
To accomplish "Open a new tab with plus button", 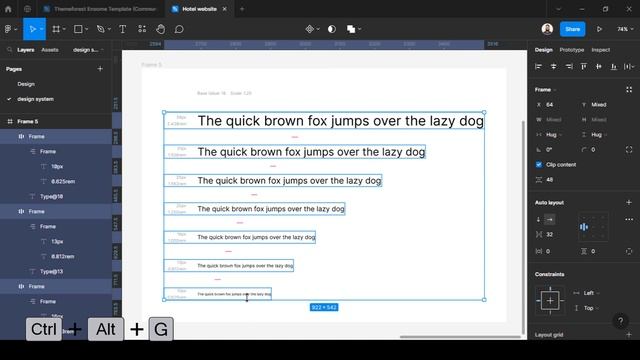I will point(242,9).
